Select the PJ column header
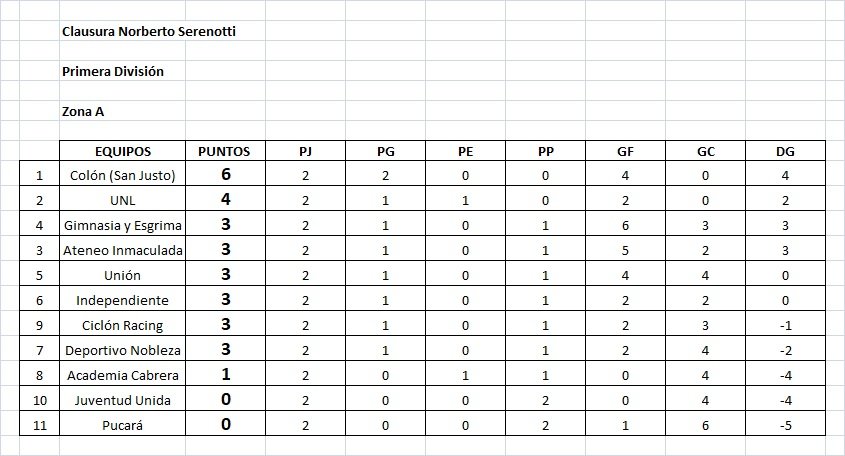This screenshot has width=845, height=456. coord(305,151)
